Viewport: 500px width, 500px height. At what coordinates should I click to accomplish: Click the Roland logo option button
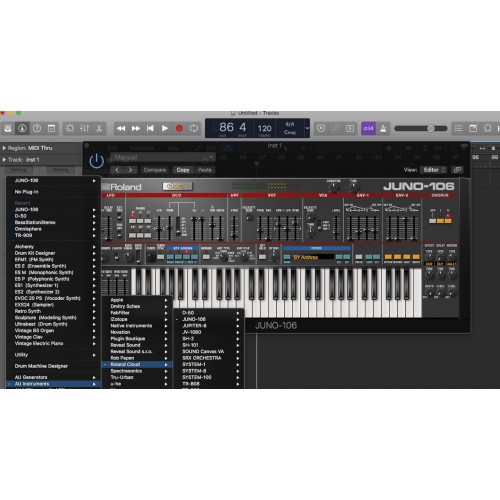177,186
